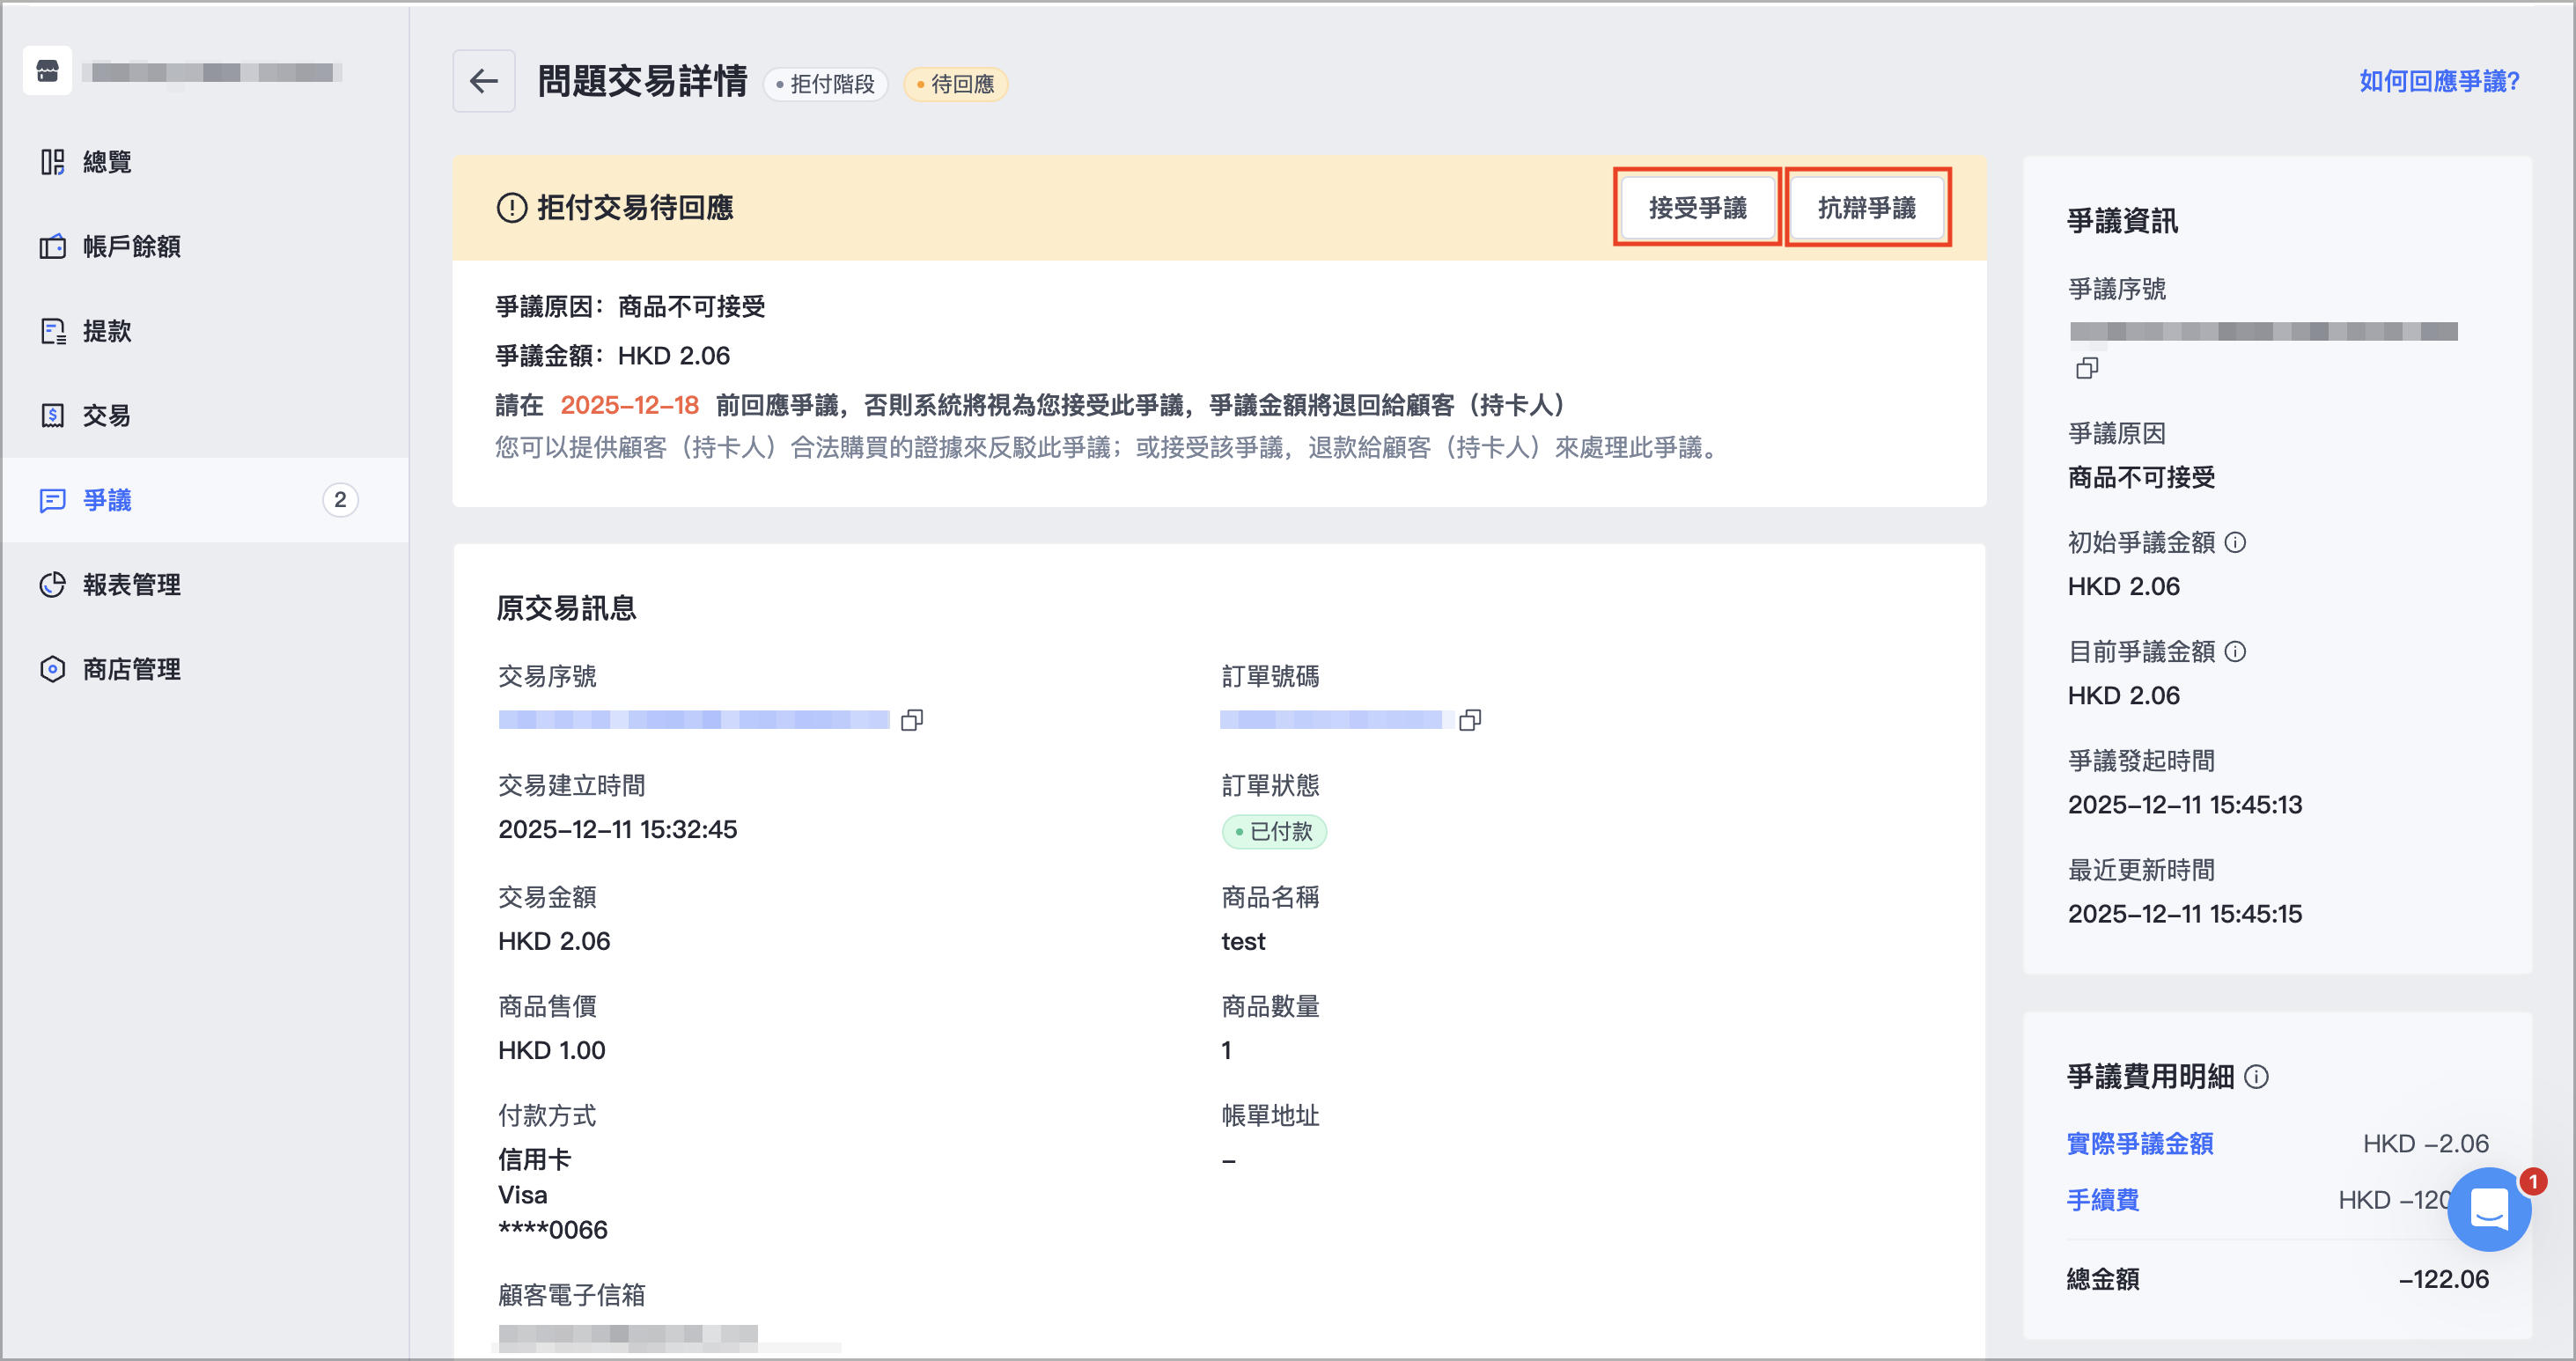Image resolution: width=2576 pixels, height=1361 pixels.
Task: Click the wallet icon beside 帳戶餘額
Action: coord(52,246)
